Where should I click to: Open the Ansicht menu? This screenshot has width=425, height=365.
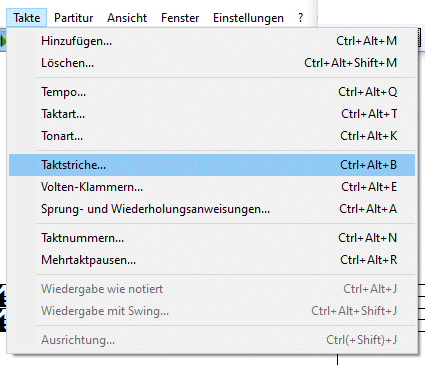click(127, 18)
